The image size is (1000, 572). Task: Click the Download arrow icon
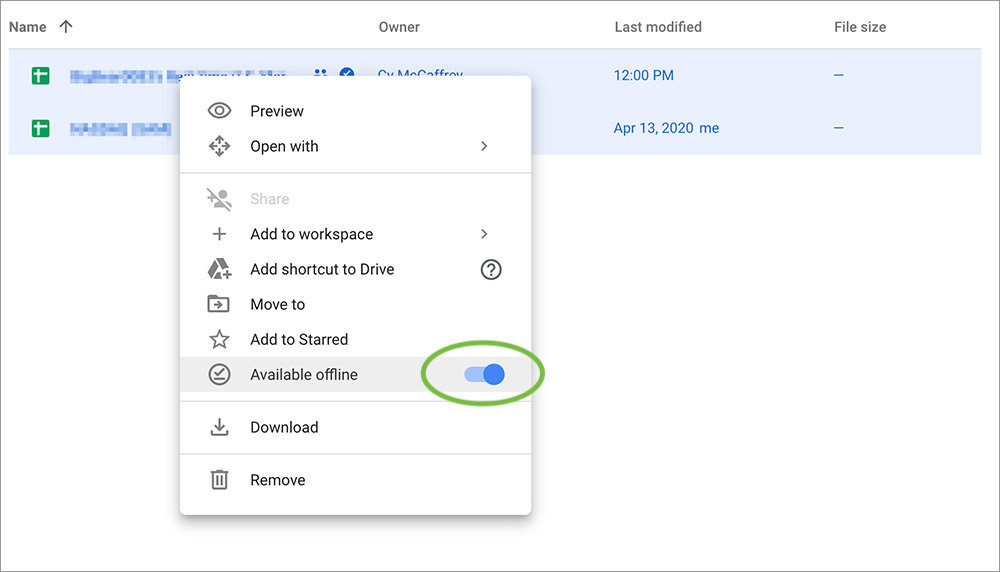tap(219, 427)
